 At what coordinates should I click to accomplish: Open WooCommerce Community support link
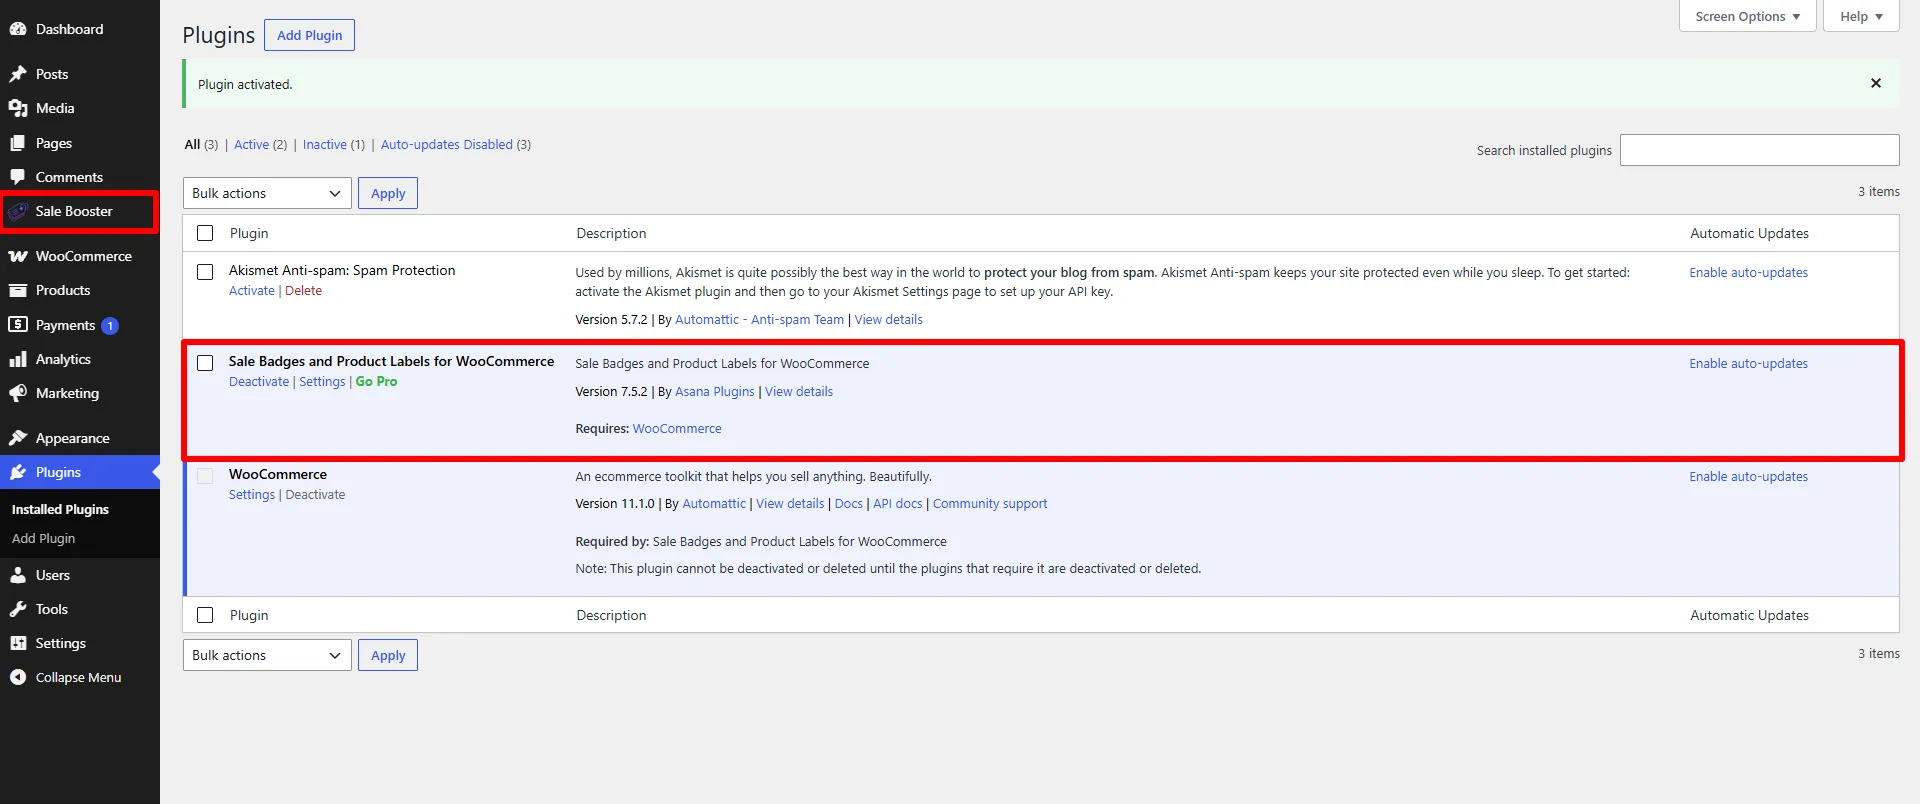[x=990, y=503]
